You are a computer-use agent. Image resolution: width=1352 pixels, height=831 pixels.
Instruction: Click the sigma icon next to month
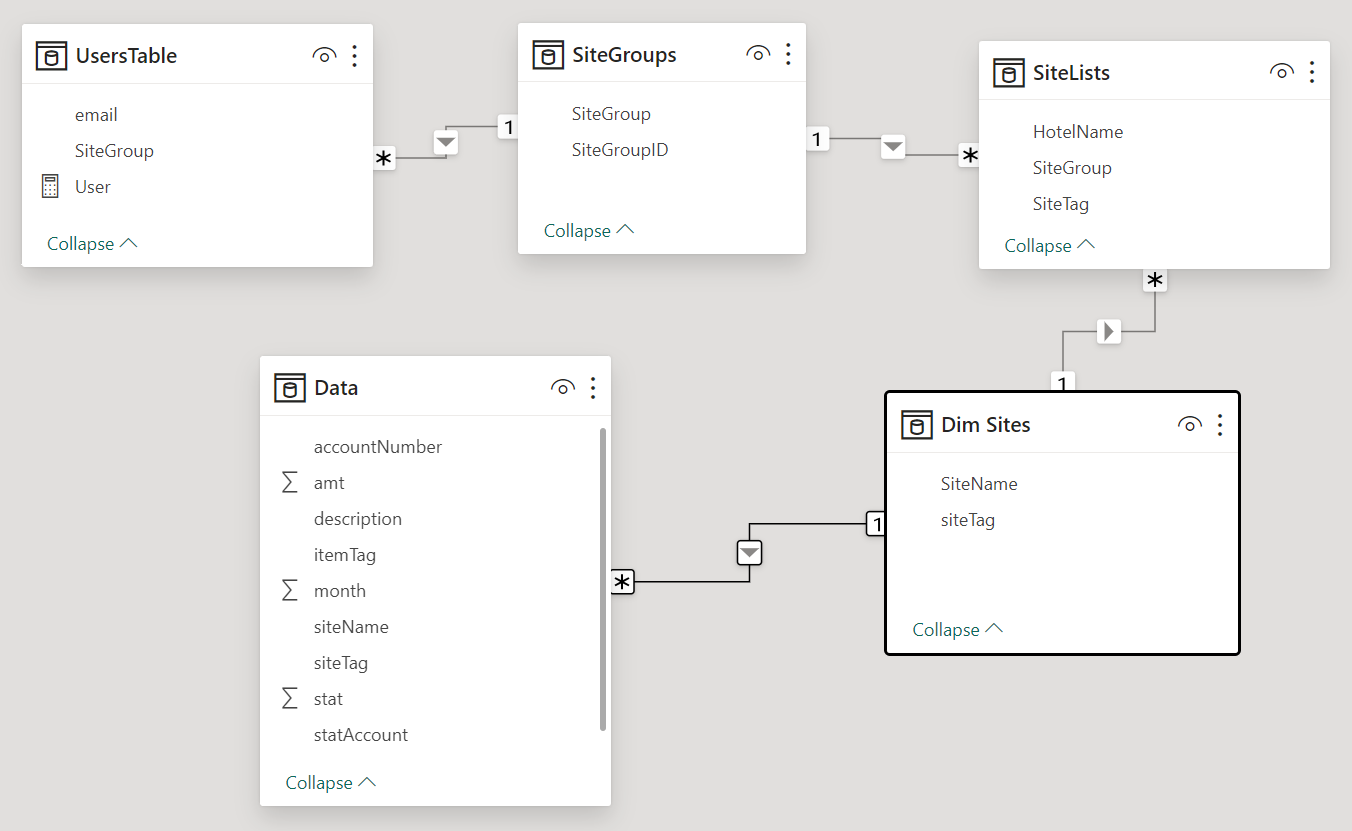(x=290, y=591)
